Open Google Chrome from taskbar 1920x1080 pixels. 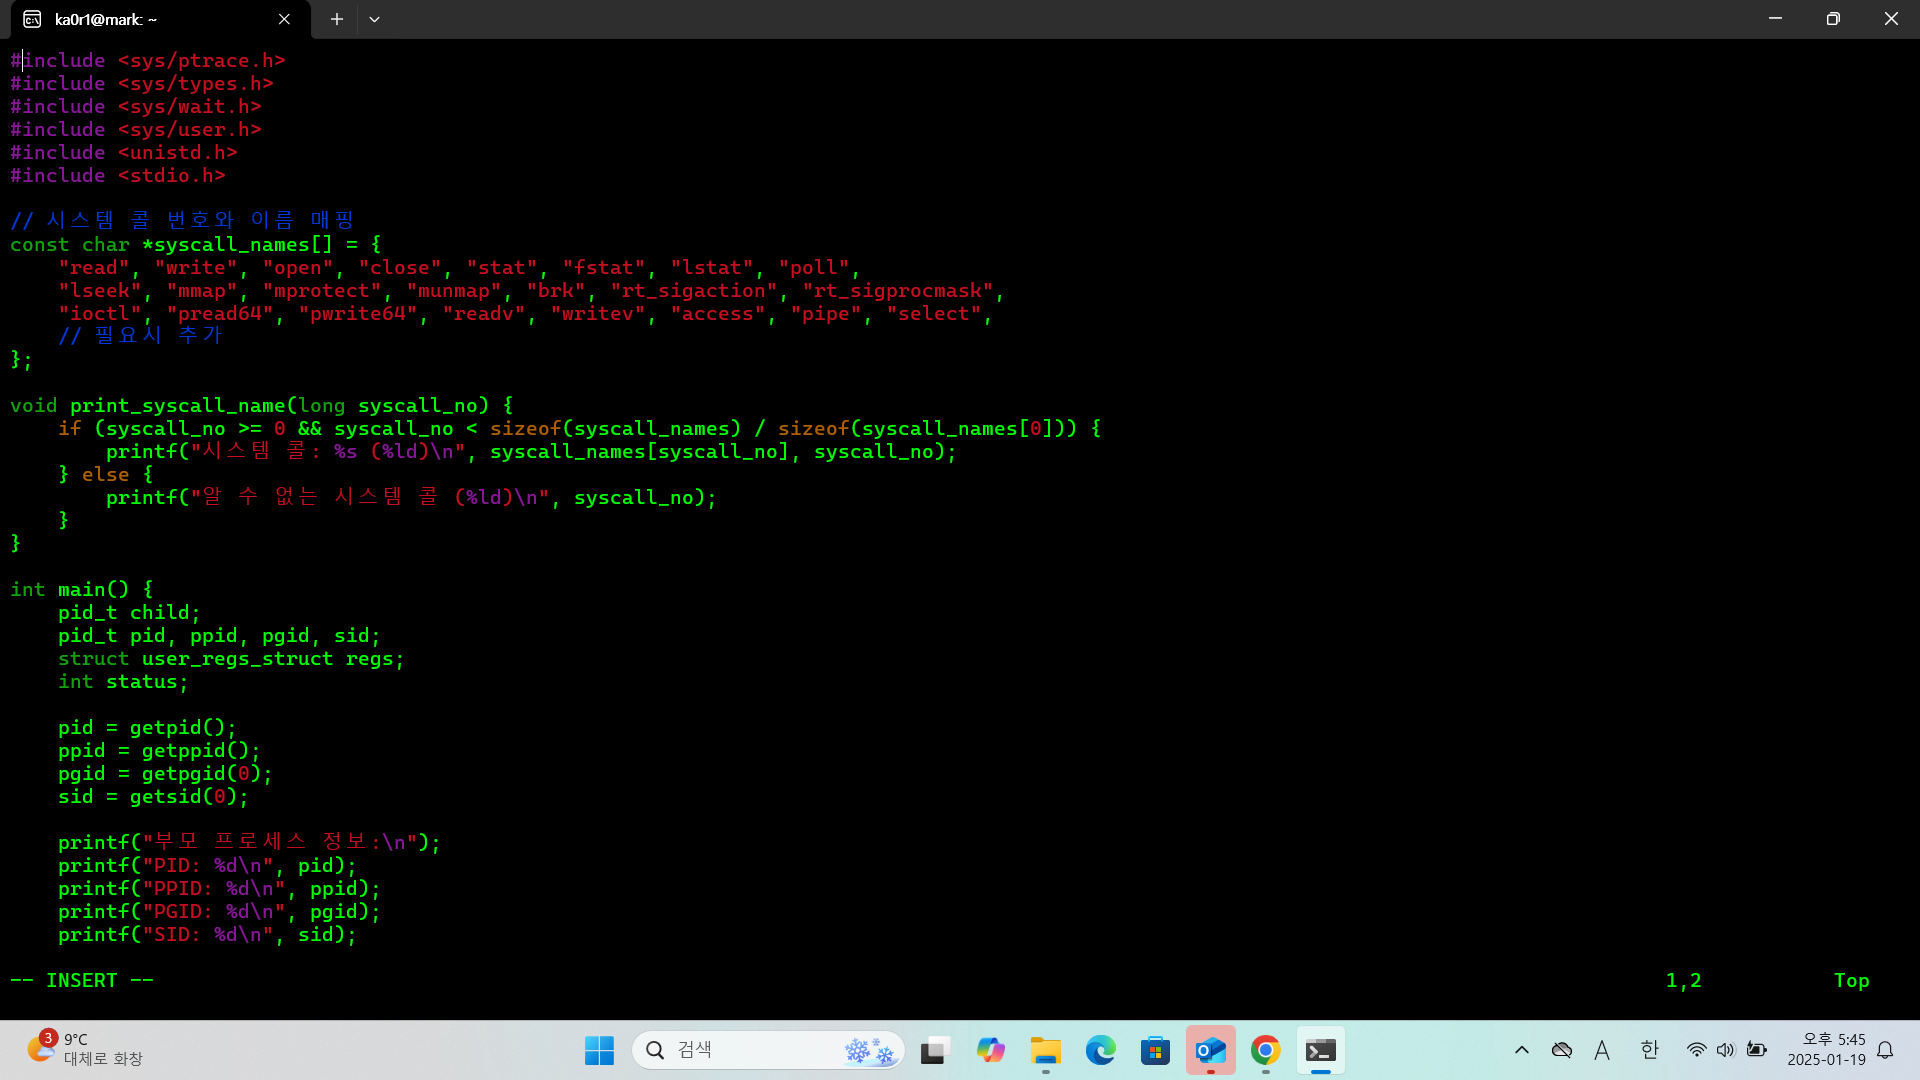1265,1050
